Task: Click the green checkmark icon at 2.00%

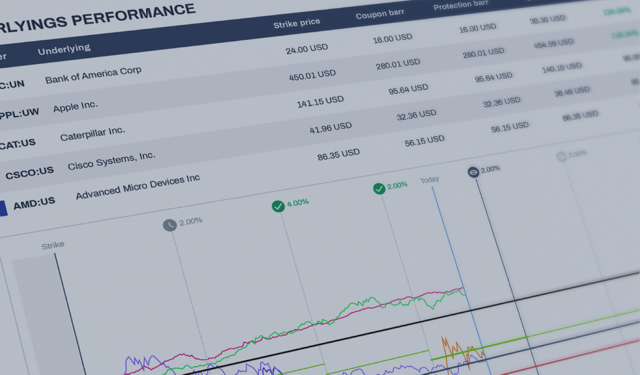Action: tap(379, 189)
